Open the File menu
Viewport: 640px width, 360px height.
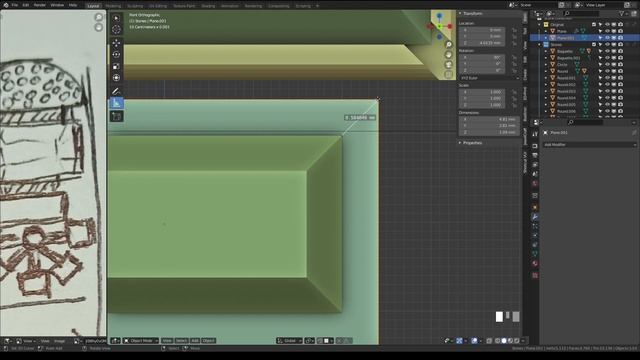tap(15, 5)
